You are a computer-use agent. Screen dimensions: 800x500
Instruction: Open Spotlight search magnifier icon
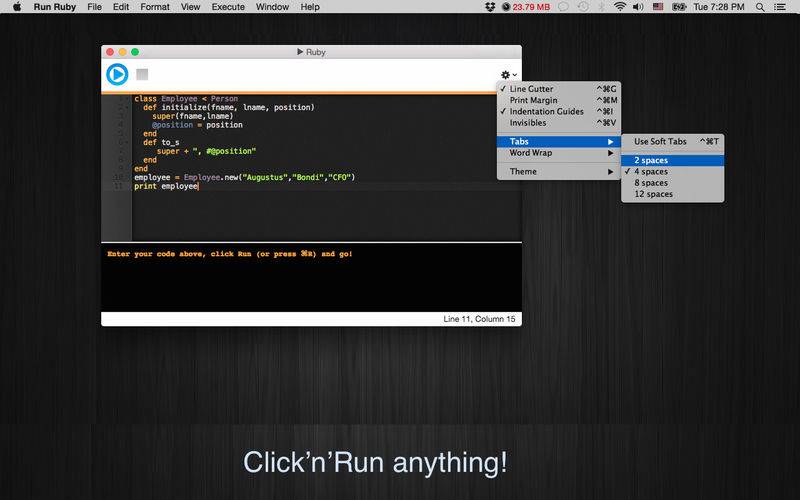point(760,7)
